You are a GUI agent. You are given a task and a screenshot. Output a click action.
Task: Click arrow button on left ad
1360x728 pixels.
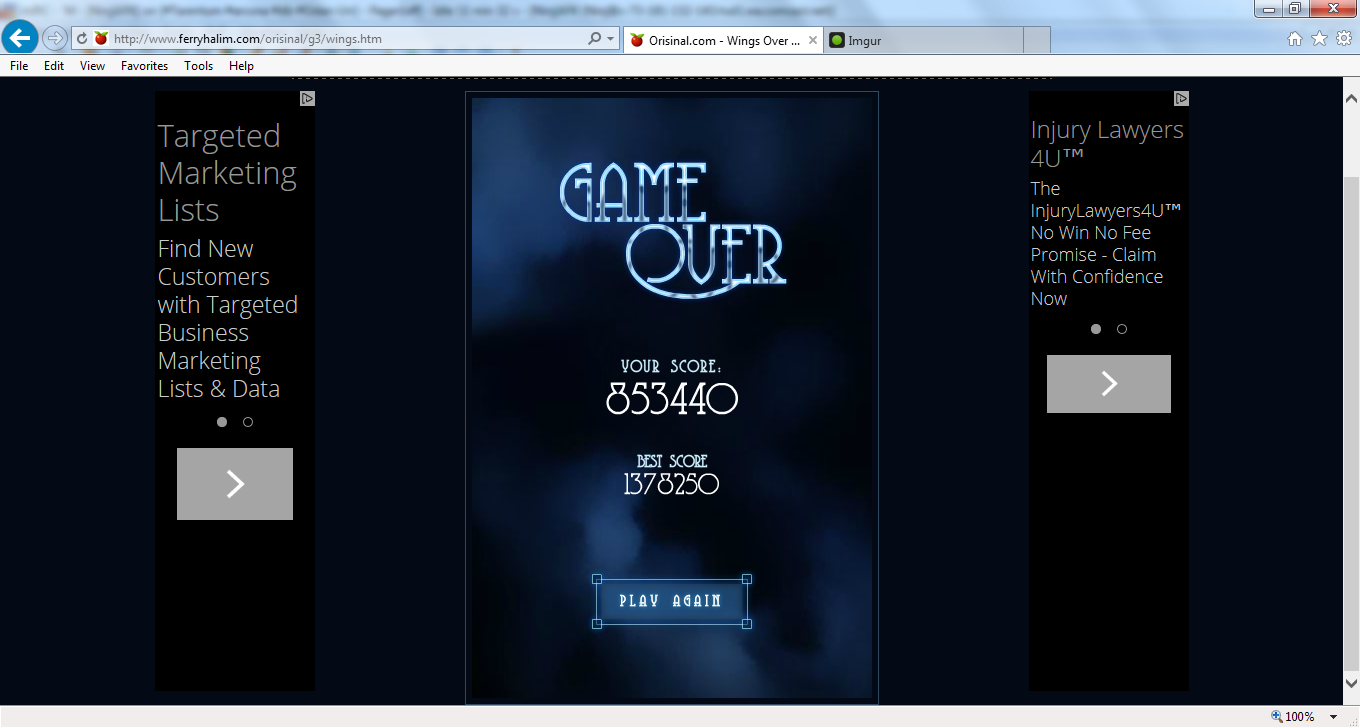[235, 484]
